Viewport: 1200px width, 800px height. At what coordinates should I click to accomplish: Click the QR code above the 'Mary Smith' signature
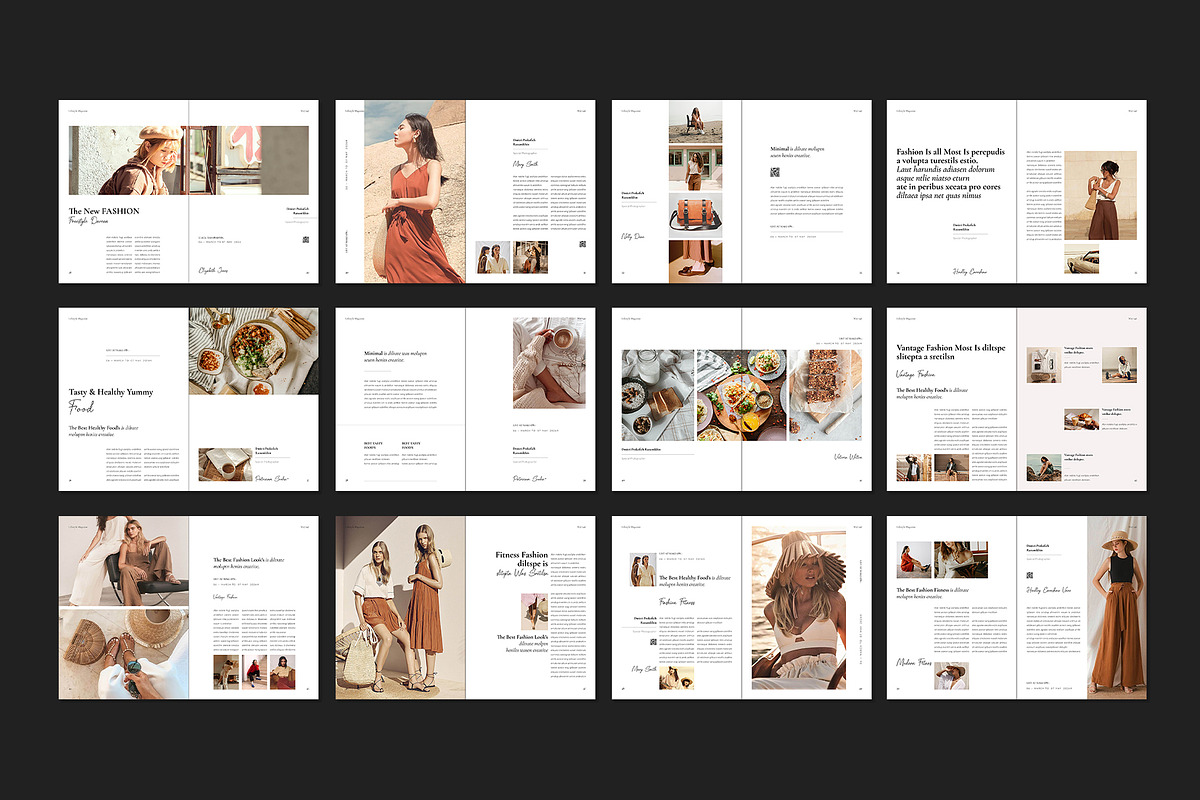tap(651, 640)
